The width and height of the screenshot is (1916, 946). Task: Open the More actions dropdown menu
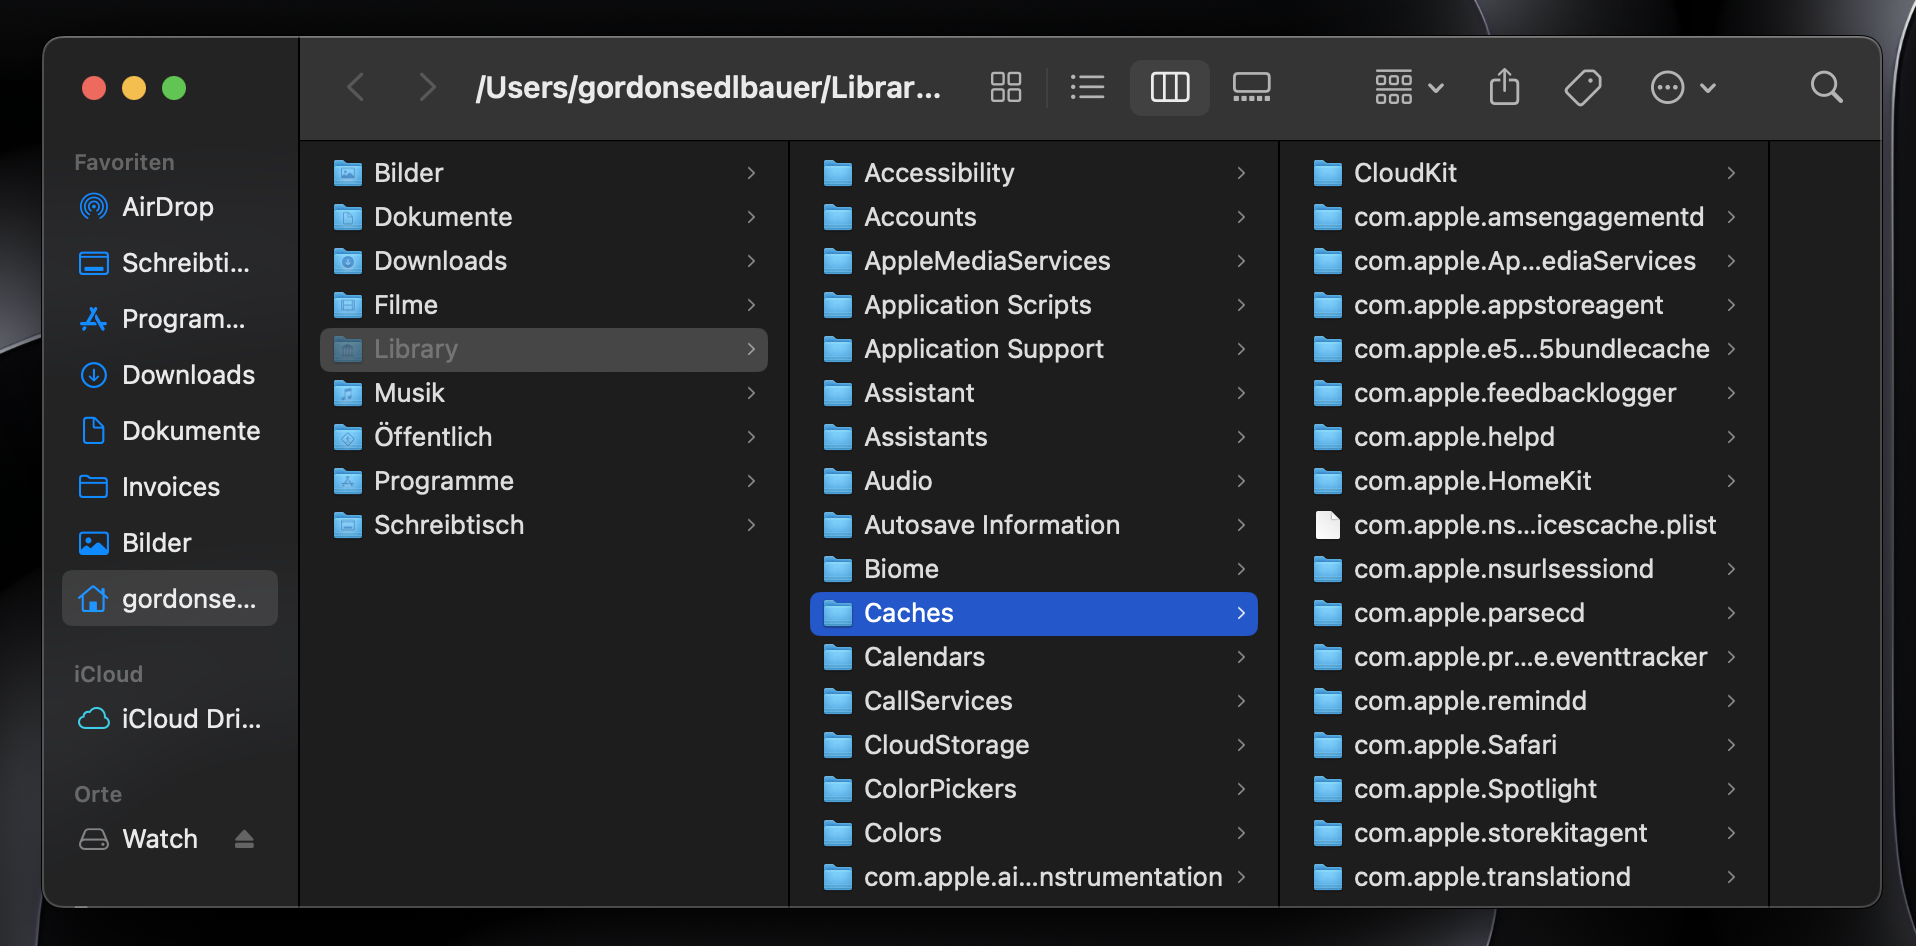click(x=1682, y=87)
